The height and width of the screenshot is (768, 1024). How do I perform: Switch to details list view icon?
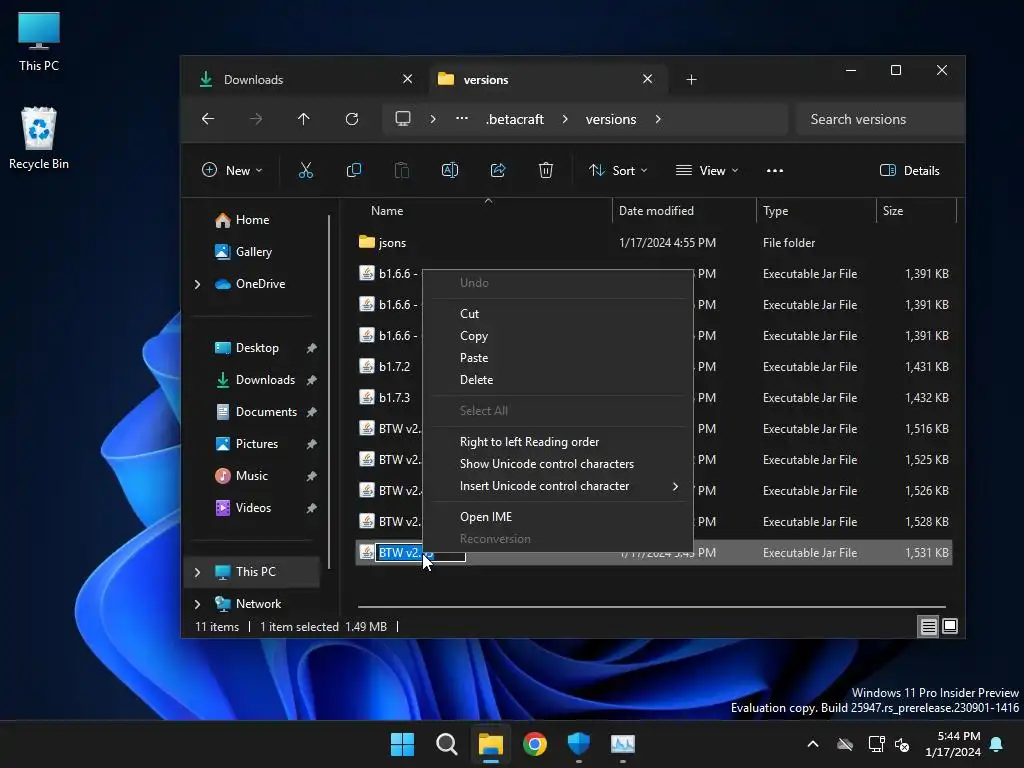pyautogui.click(x=929, y=626)
